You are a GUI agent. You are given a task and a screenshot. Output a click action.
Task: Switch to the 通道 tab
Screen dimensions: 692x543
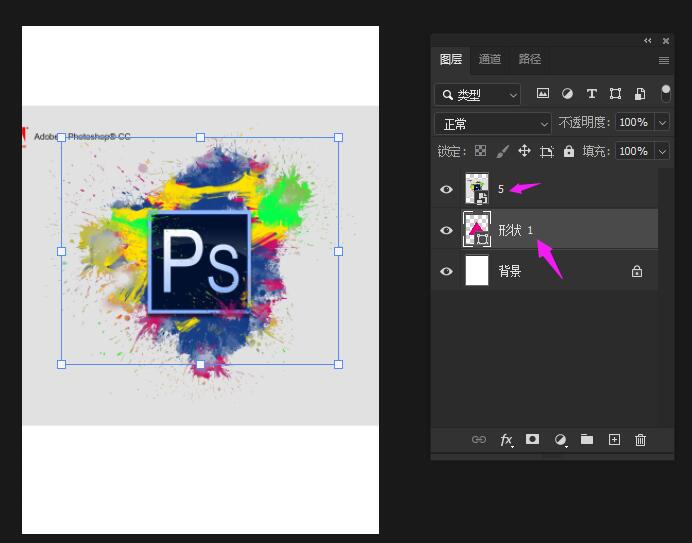coord(490,59)
